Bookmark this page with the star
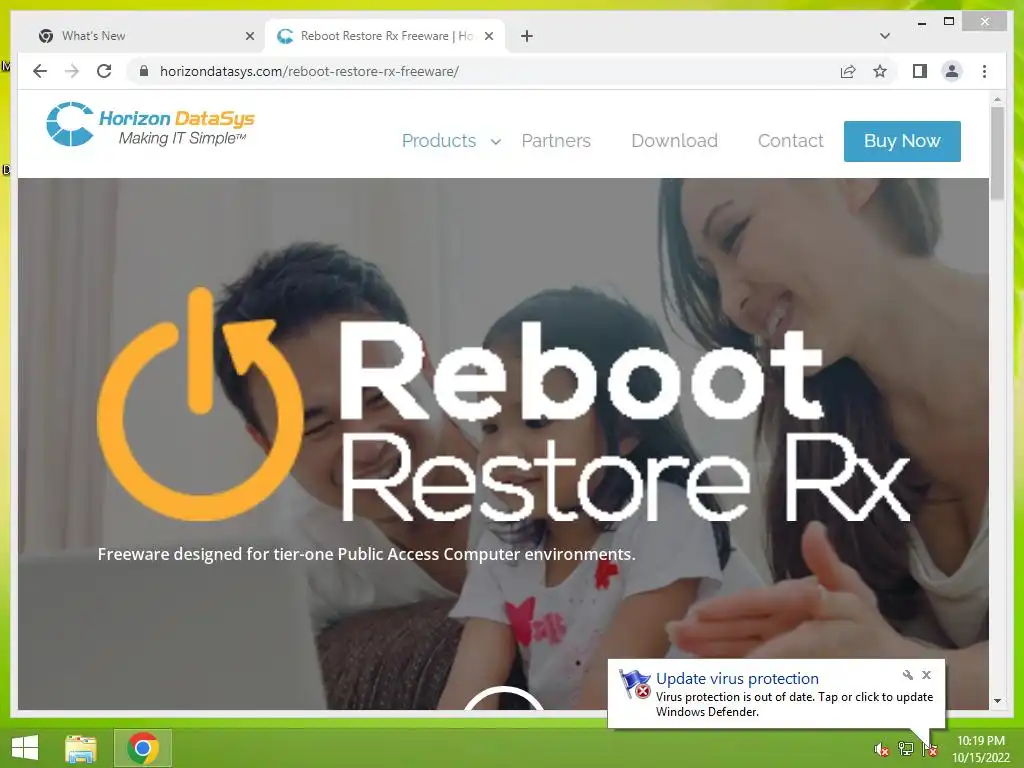The image size is (1024, 768). click(x=880, y=71)
